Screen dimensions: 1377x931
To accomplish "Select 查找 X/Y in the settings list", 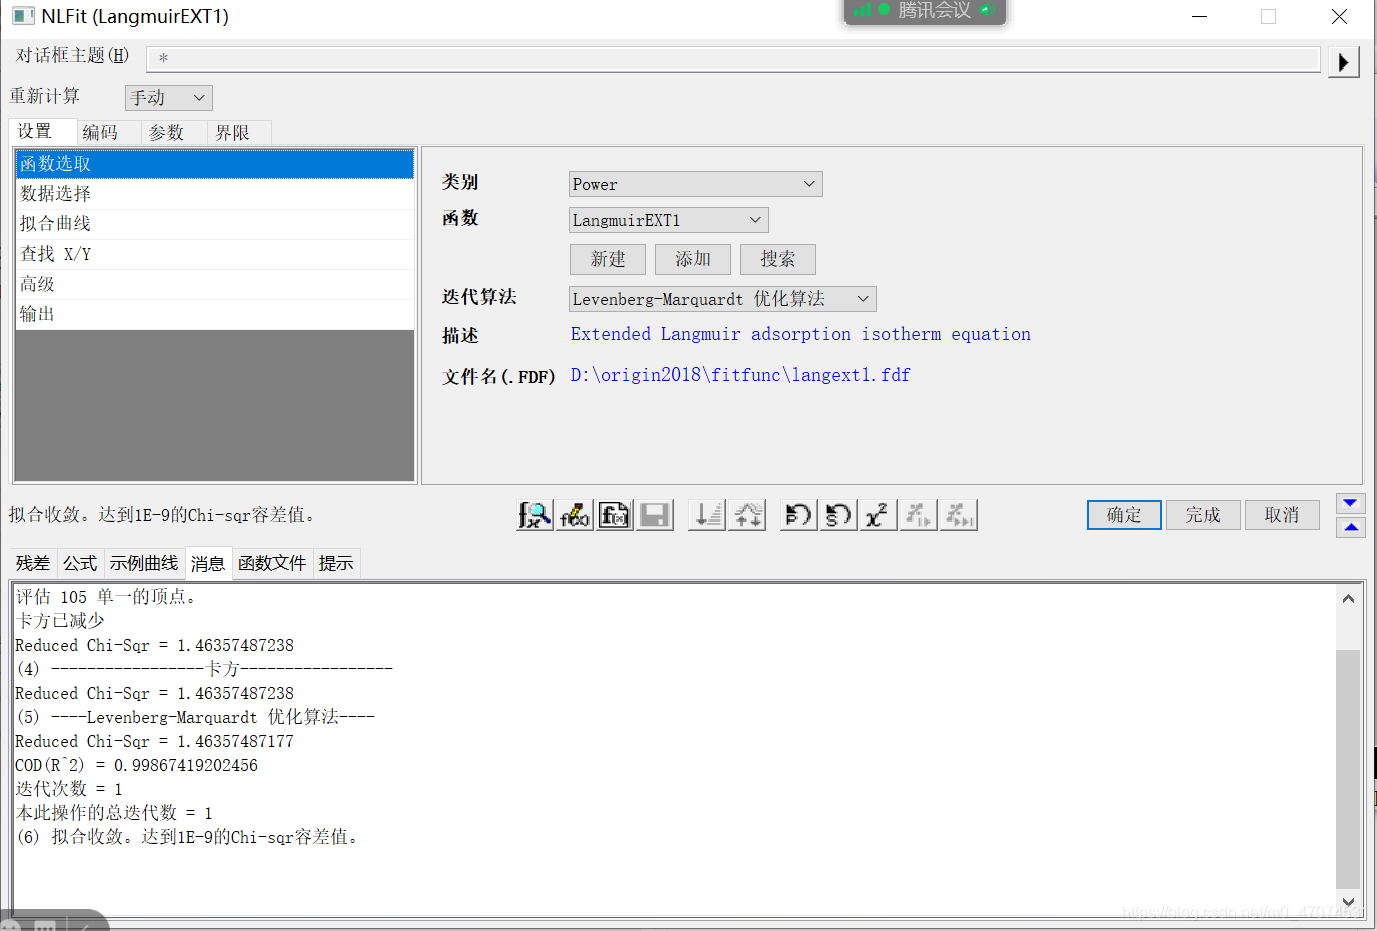I will [215, 254].
